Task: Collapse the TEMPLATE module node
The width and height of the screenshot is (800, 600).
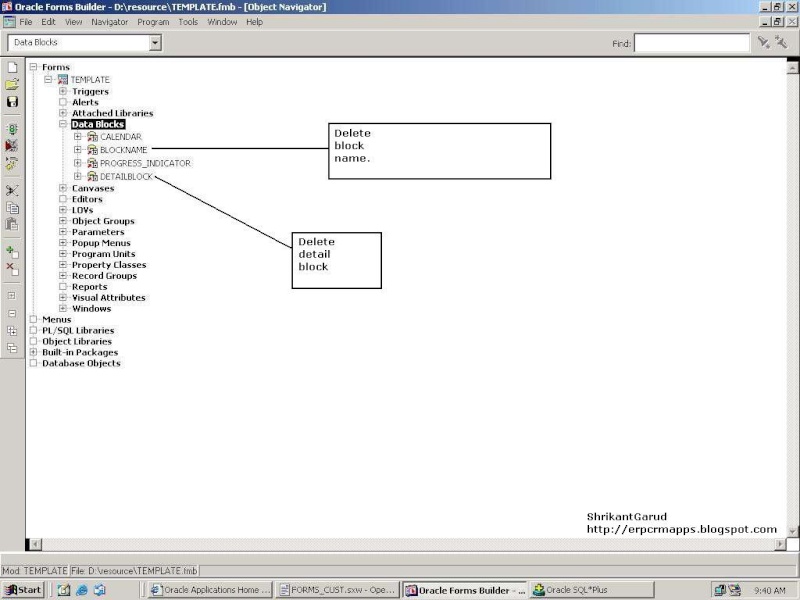Action: click(48, 80)
